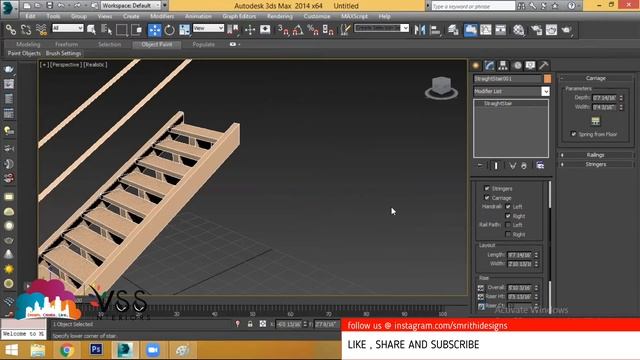This screenshot has width=640, height=360.
Task: Expand the Stringers rollout
Action: point(596,164)
